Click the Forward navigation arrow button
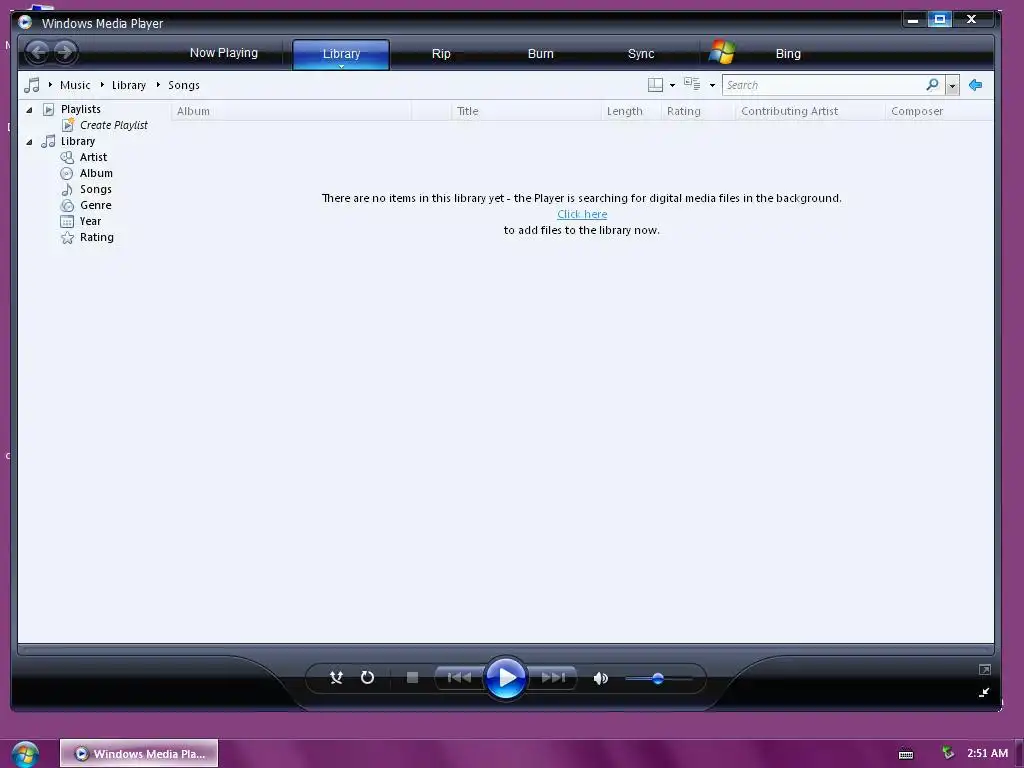 point(65,52)
